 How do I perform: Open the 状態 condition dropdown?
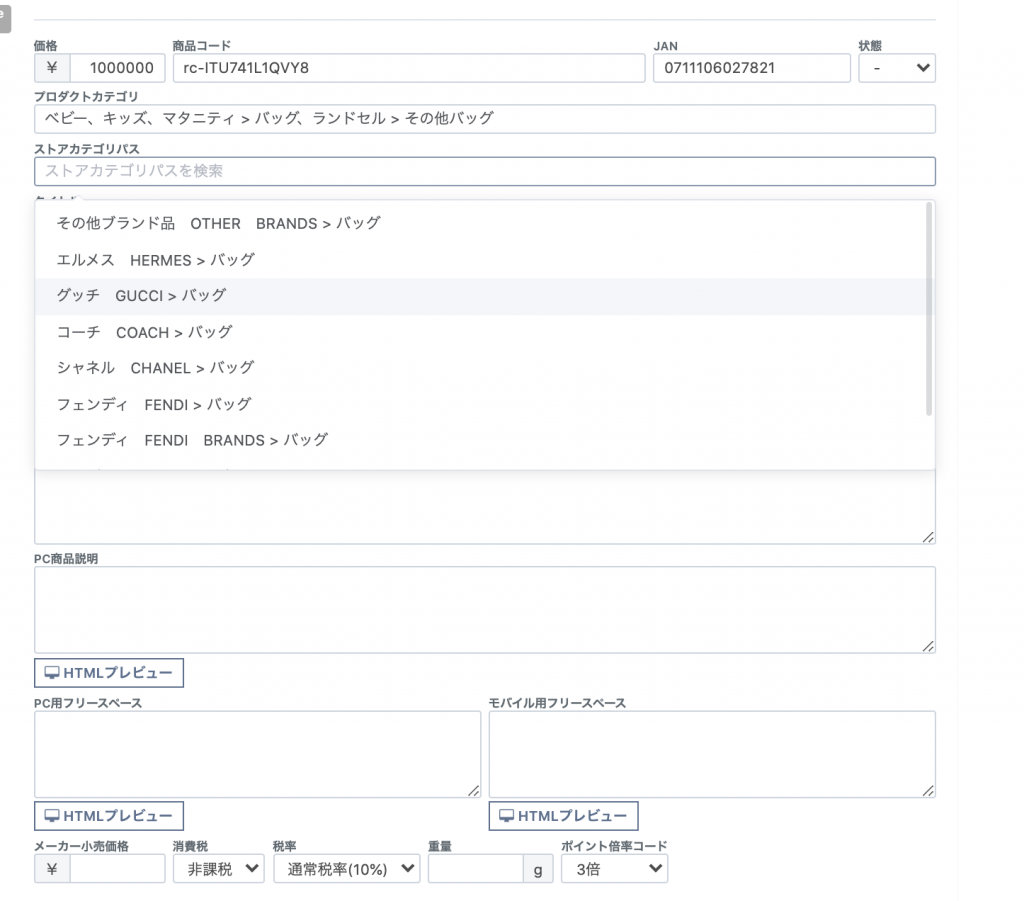pyautogui.click(x=897, y=68)
